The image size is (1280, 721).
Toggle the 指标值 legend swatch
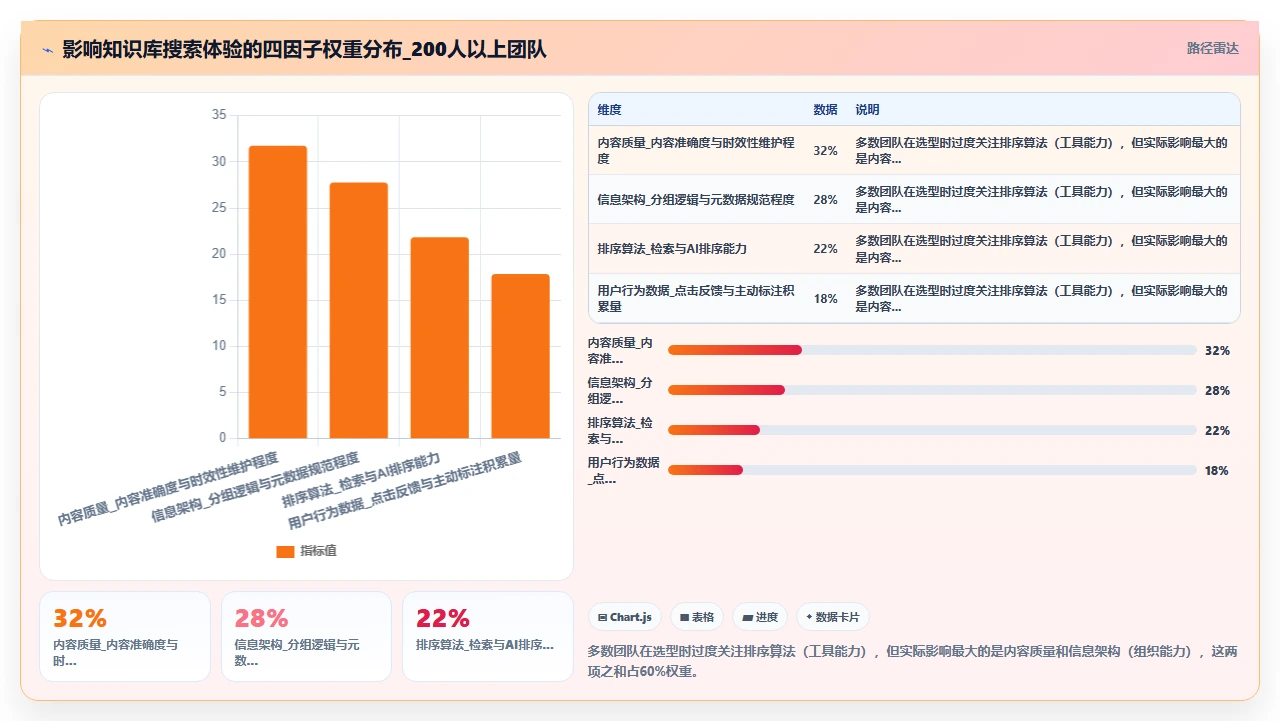point(285,551)
